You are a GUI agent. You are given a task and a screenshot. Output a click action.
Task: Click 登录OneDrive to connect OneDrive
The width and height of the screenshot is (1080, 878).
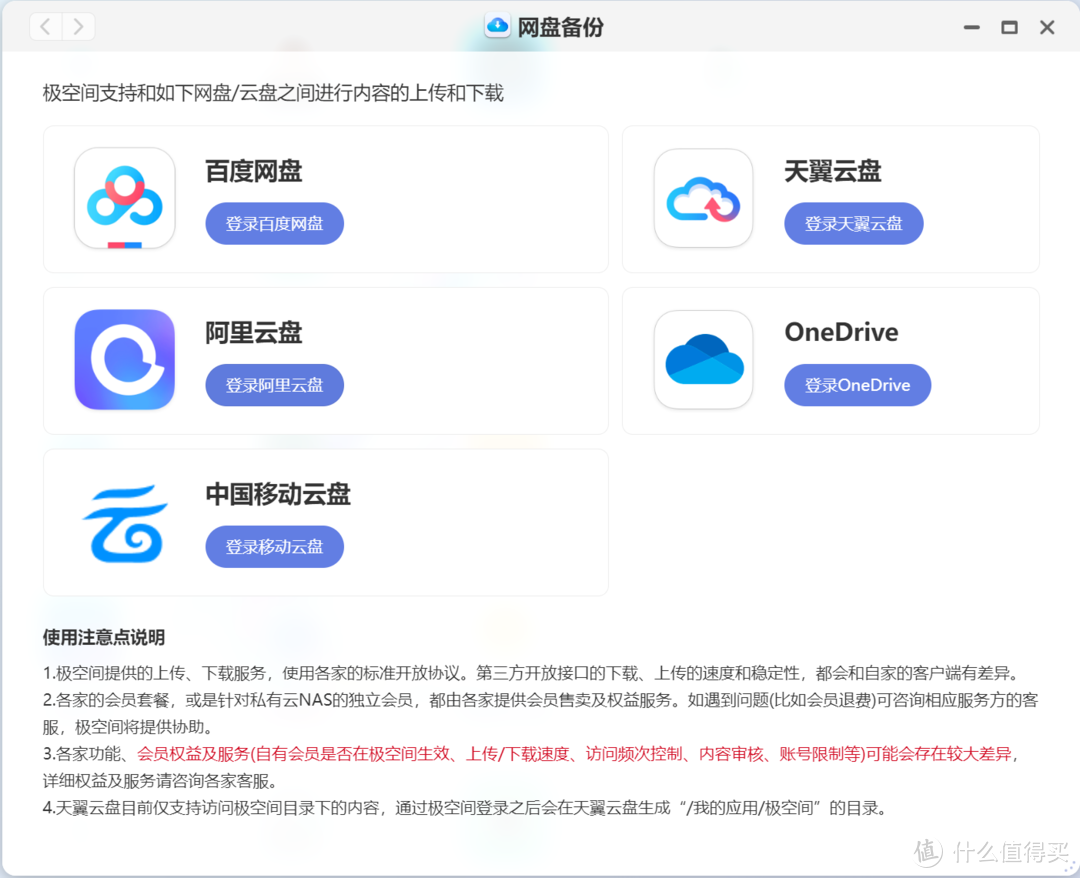(857, 384)
